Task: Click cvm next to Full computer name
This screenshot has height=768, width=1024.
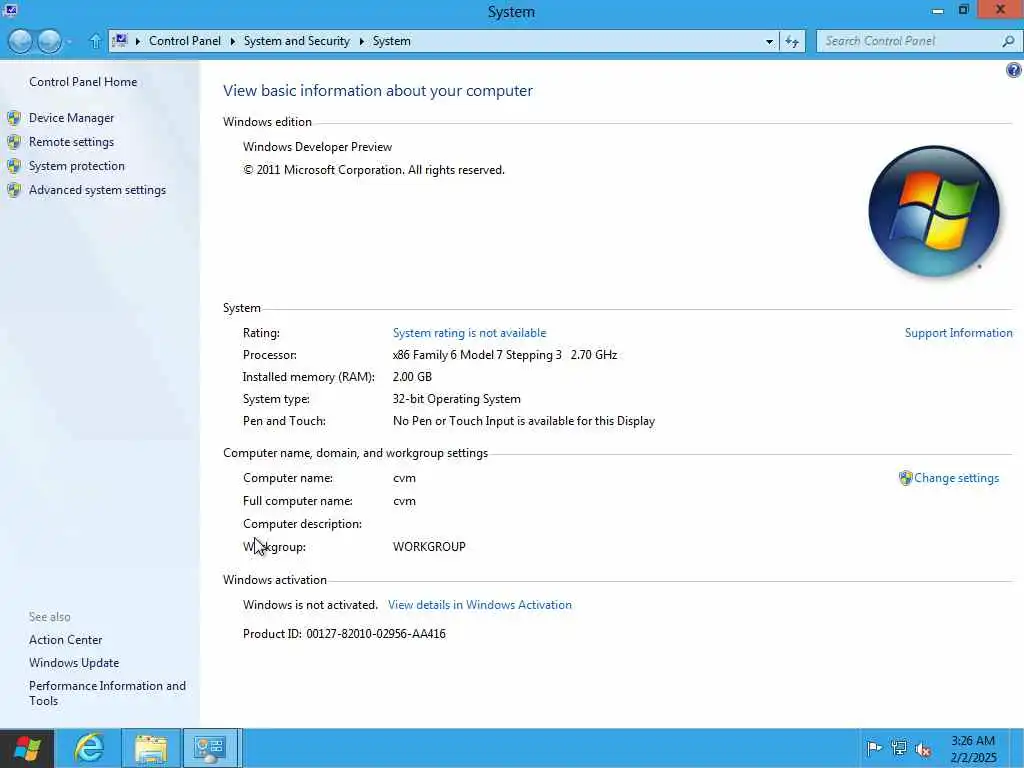Action: point(404,502)
